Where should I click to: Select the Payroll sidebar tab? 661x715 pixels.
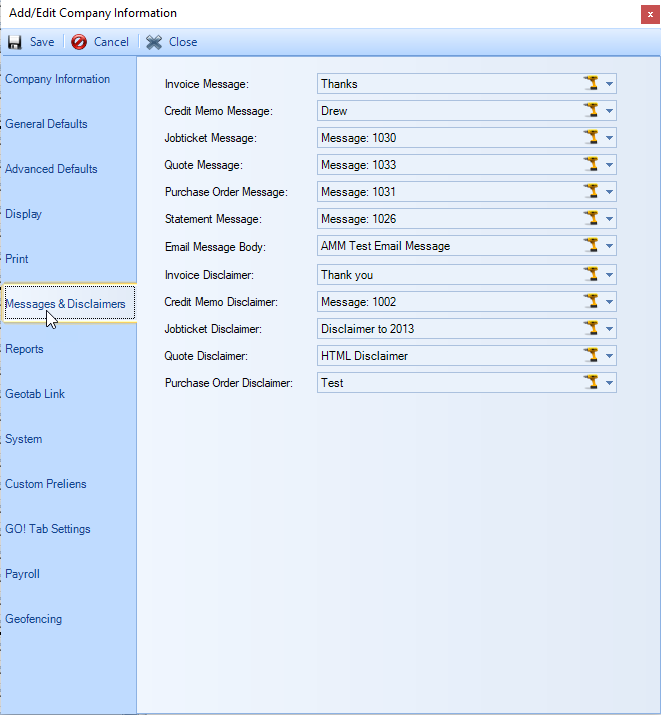22,574
